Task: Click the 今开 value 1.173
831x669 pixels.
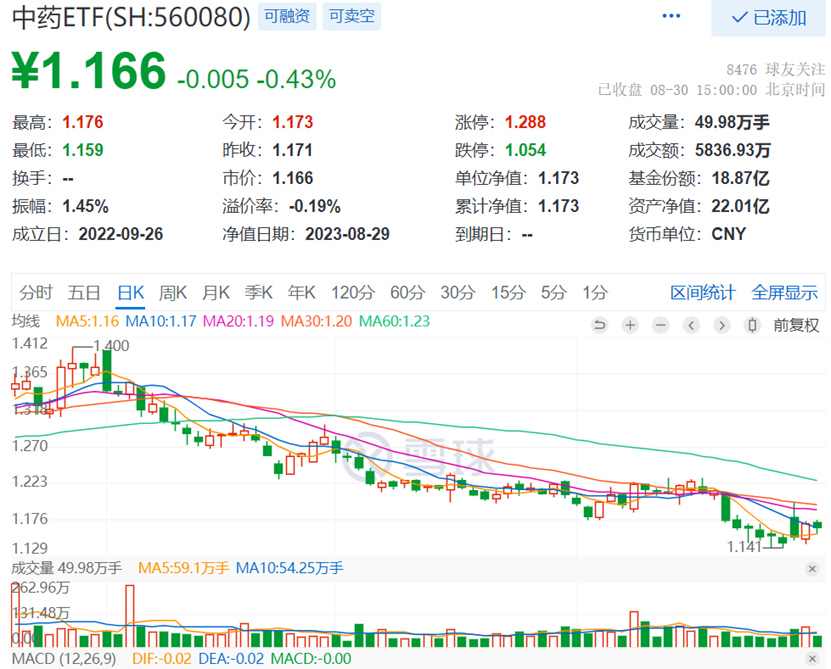Action: click(x=293, y=122)
